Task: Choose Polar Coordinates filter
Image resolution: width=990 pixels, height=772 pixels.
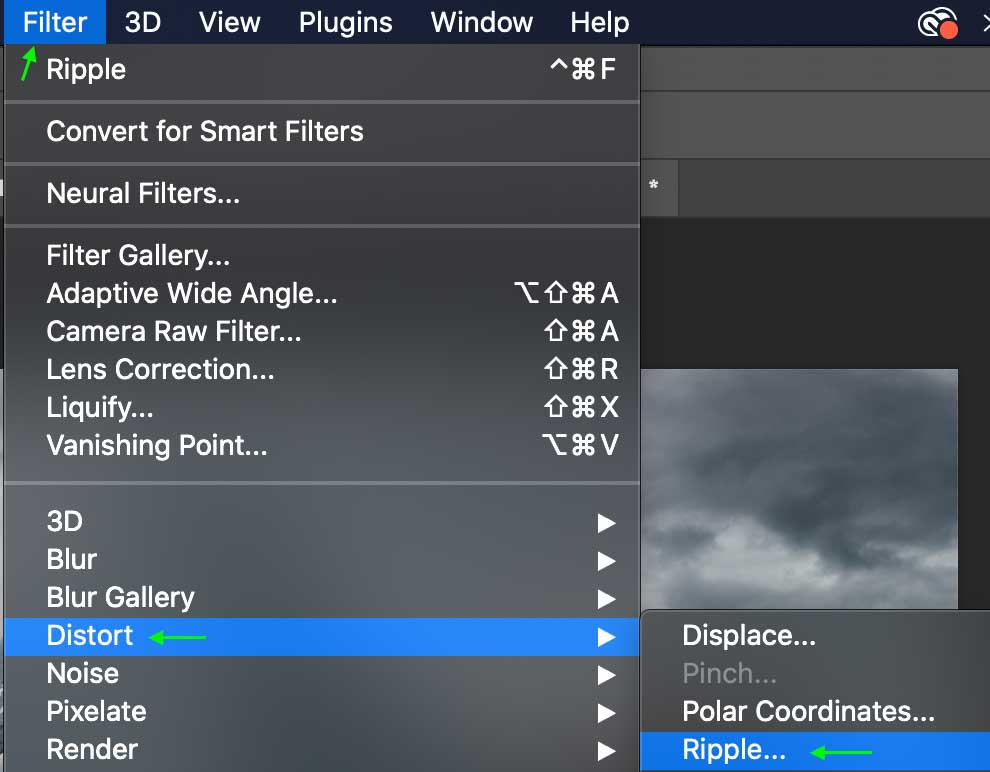Action: (815, 711)
